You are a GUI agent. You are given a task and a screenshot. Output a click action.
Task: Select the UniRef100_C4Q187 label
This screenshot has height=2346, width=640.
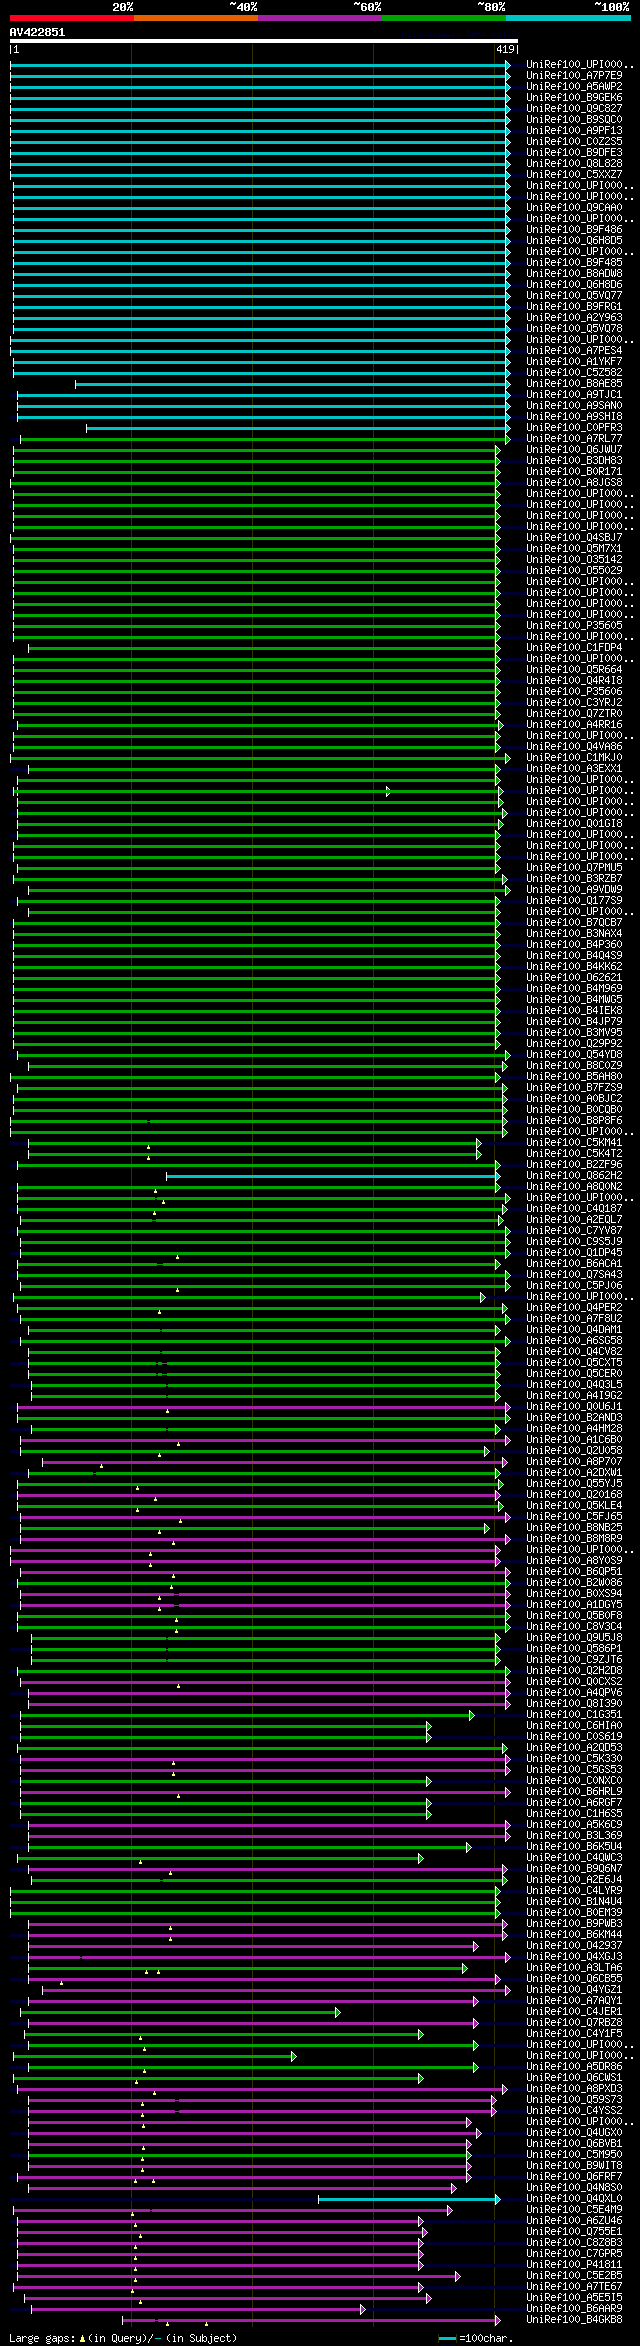click(574, 1209)
